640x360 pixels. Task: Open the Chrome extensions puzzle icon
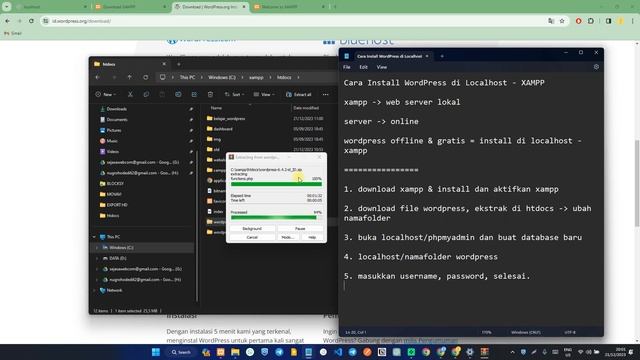(x=591, y=21)
